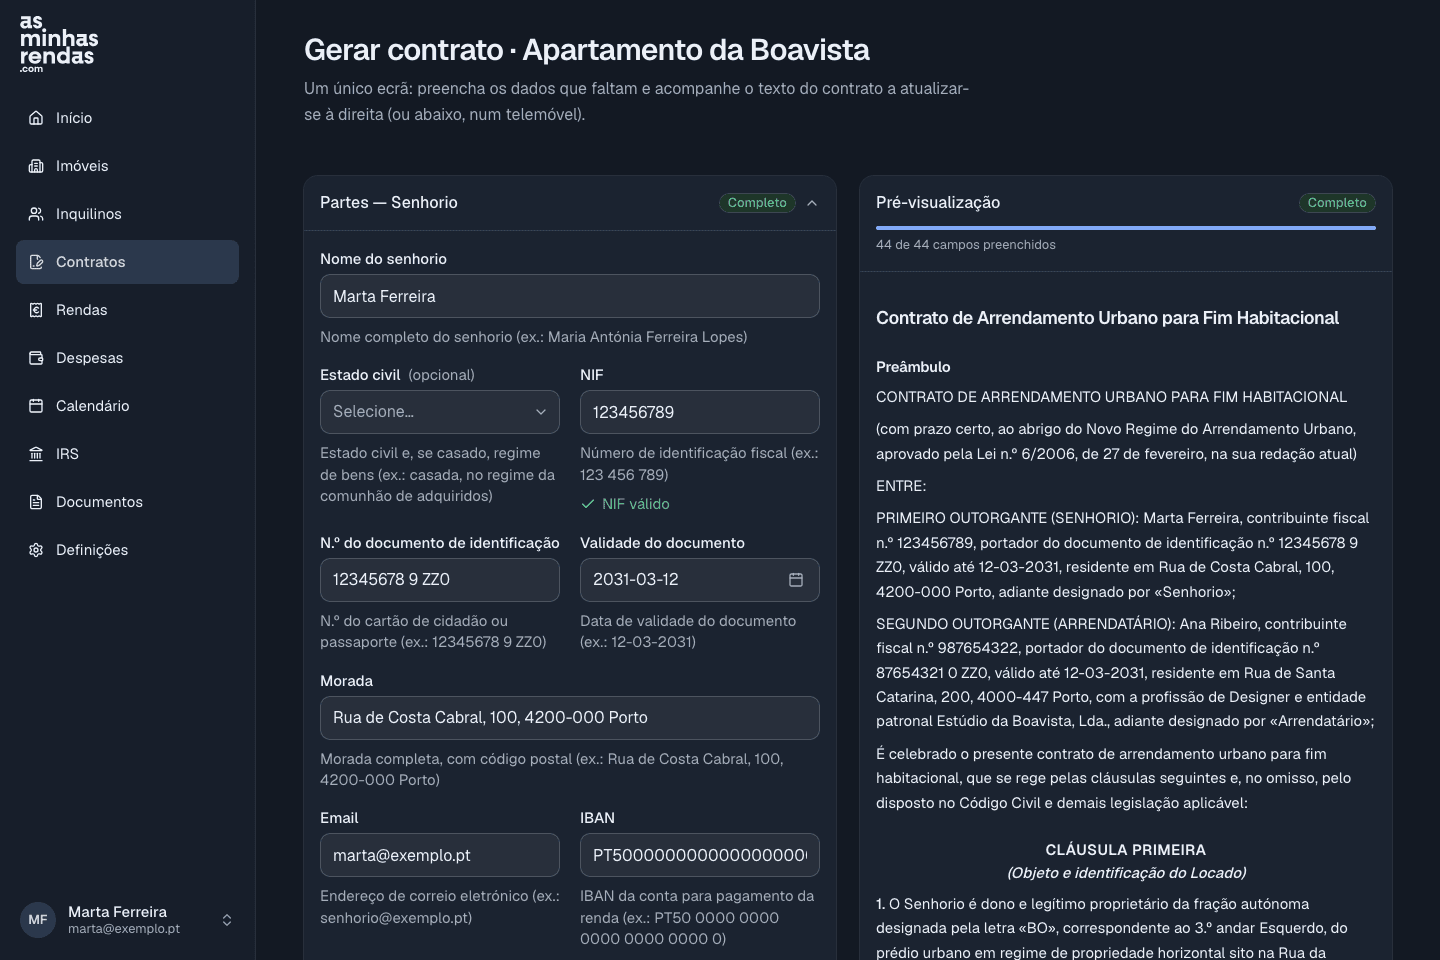The image size is (1440, 960).
Task: Go to Documentos label in sidebar
Action: click(x=99, y=502)
